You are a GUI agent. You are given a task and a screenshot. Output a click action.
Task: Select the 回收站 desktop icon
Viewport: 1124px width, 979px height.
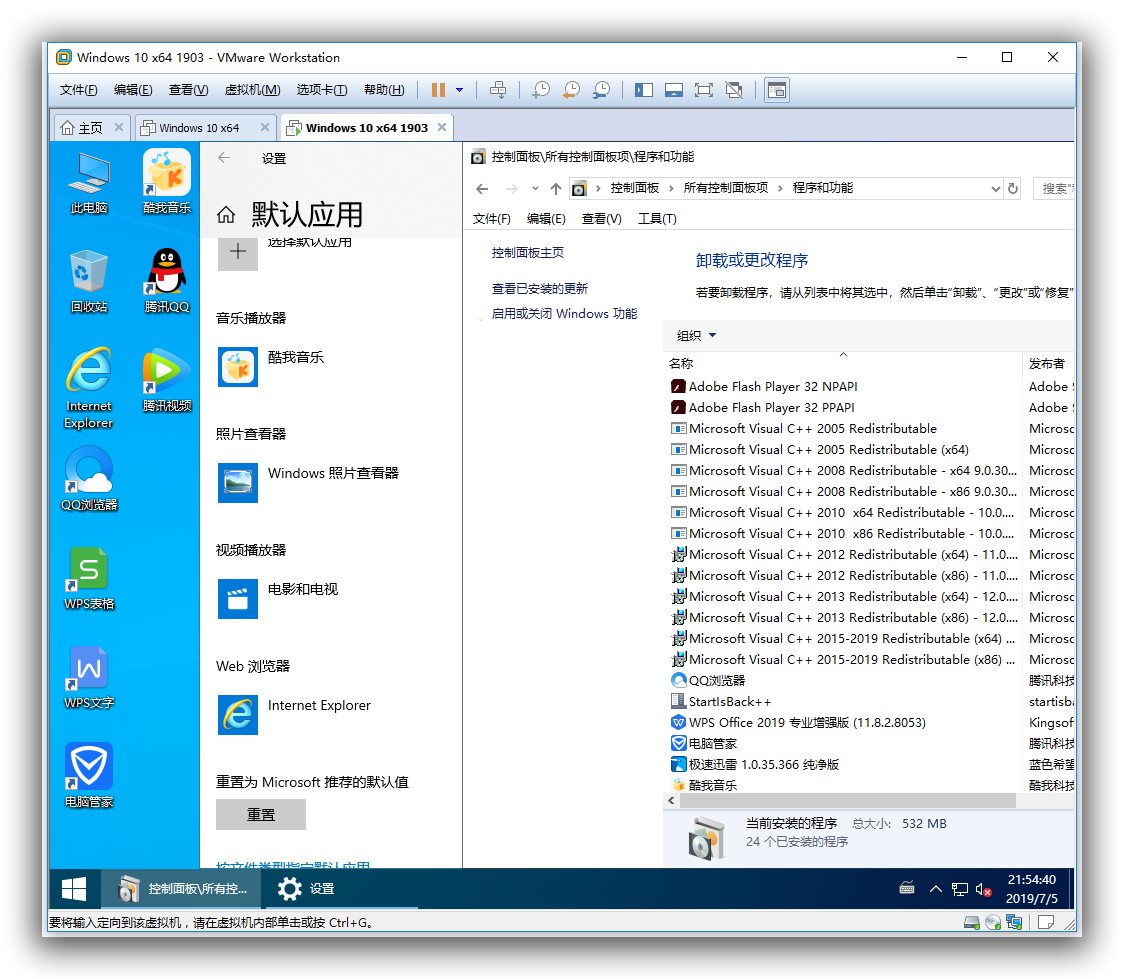(89, 282)
